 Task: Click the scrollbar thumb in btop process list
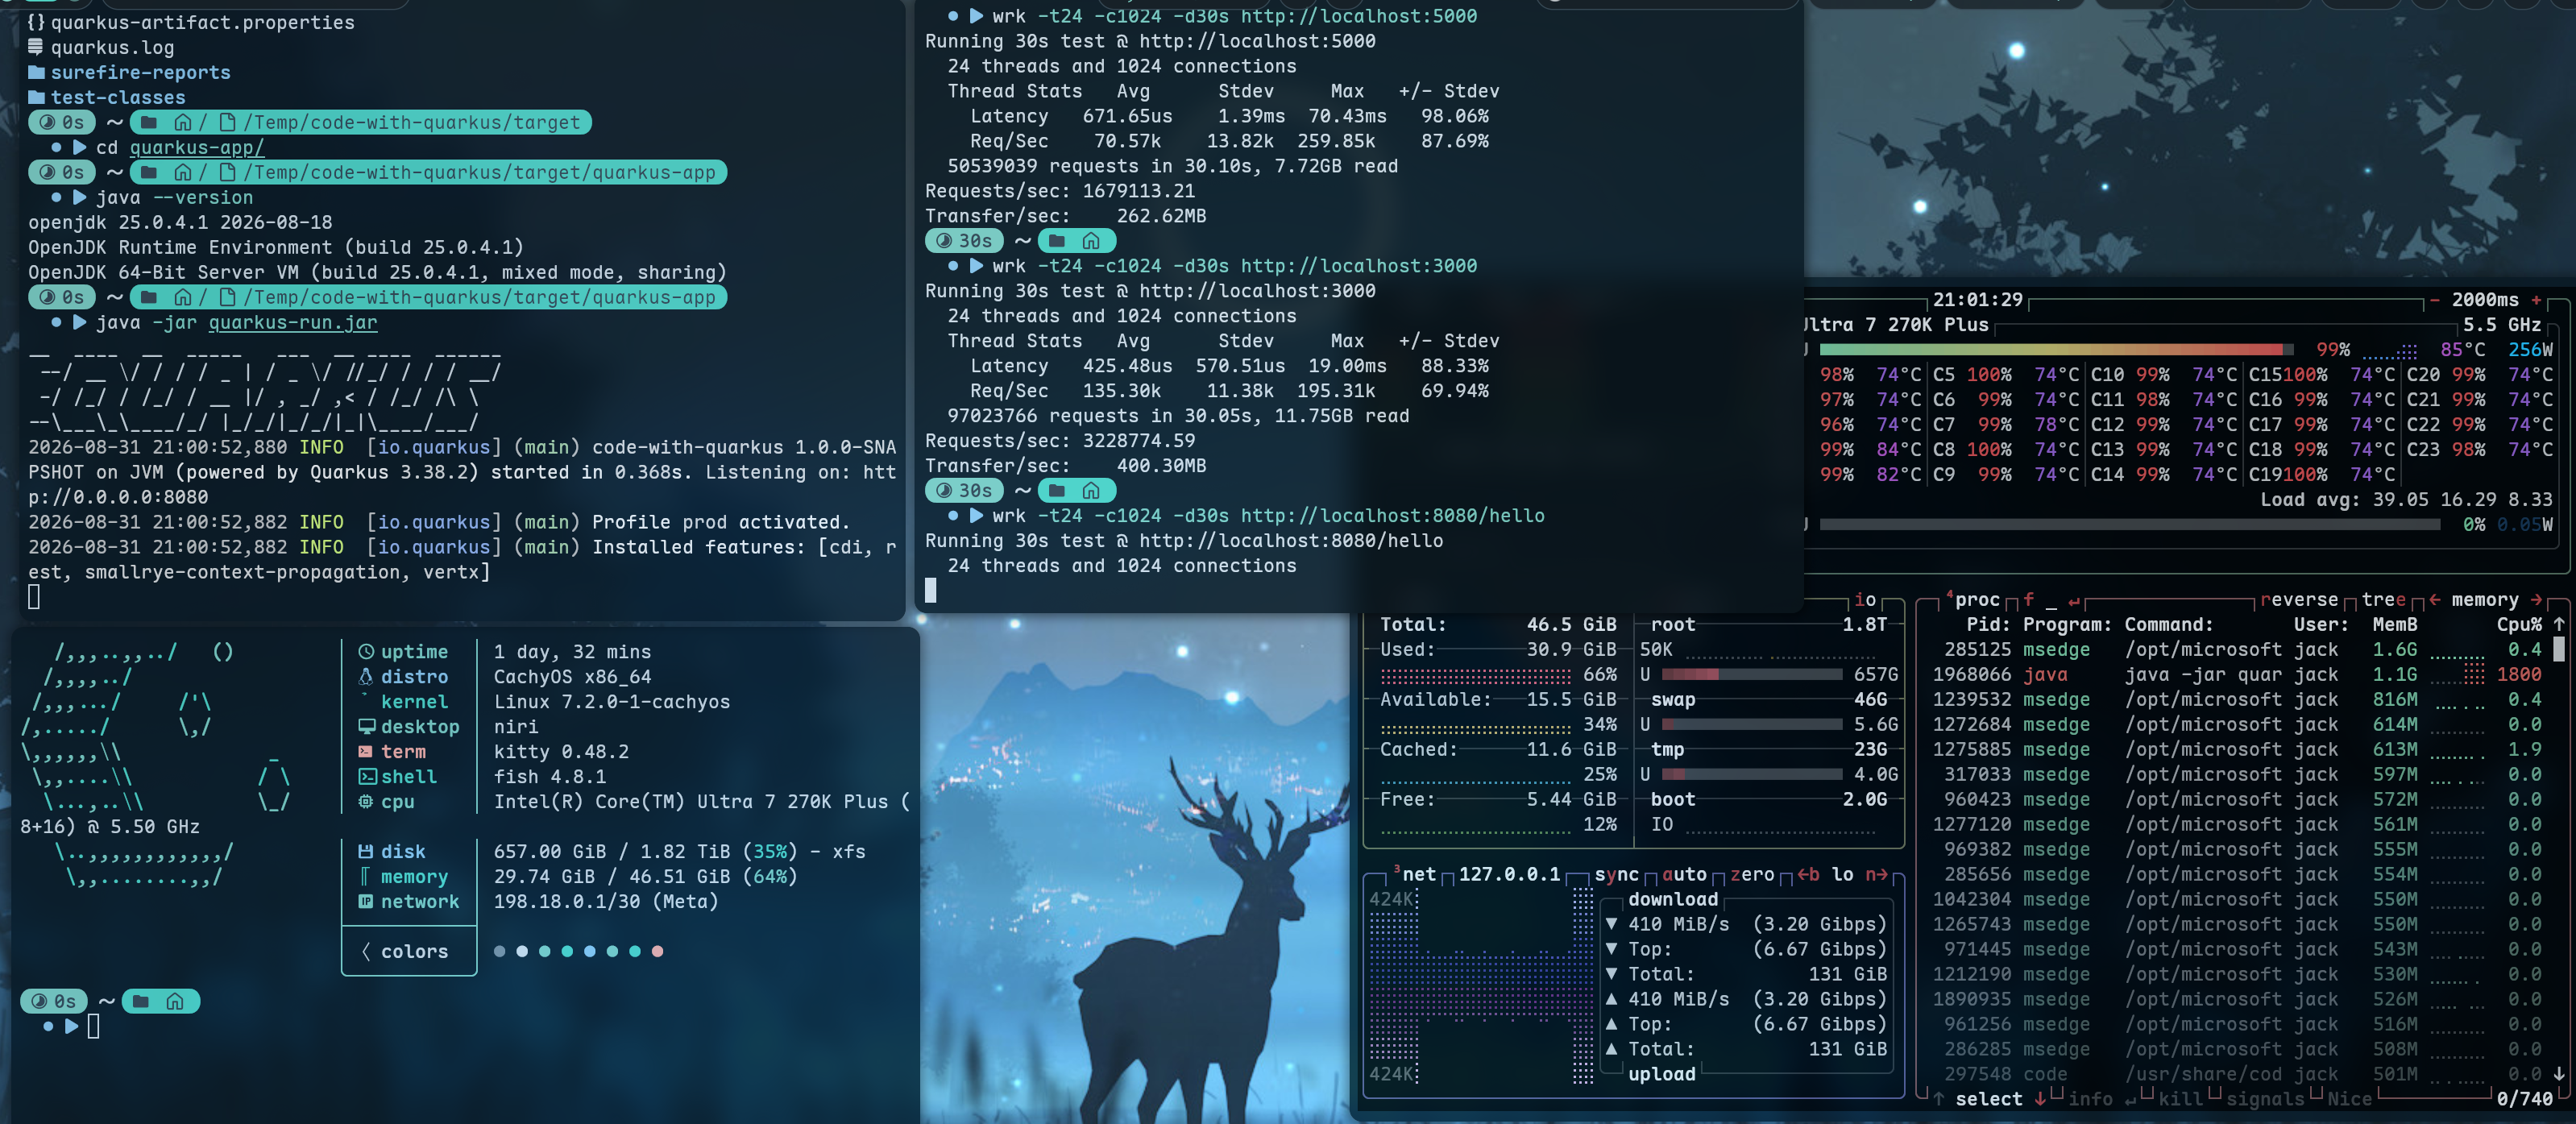2558,650
